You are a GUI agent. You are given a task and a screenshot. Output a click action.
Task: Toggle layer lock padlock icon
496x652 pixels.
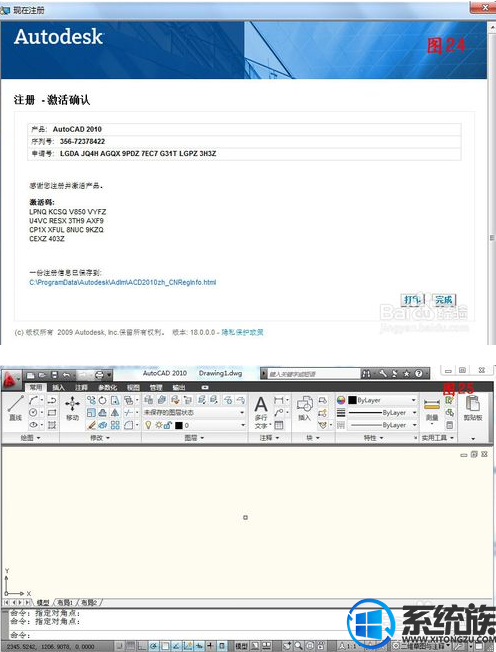(x=168, y=425)
